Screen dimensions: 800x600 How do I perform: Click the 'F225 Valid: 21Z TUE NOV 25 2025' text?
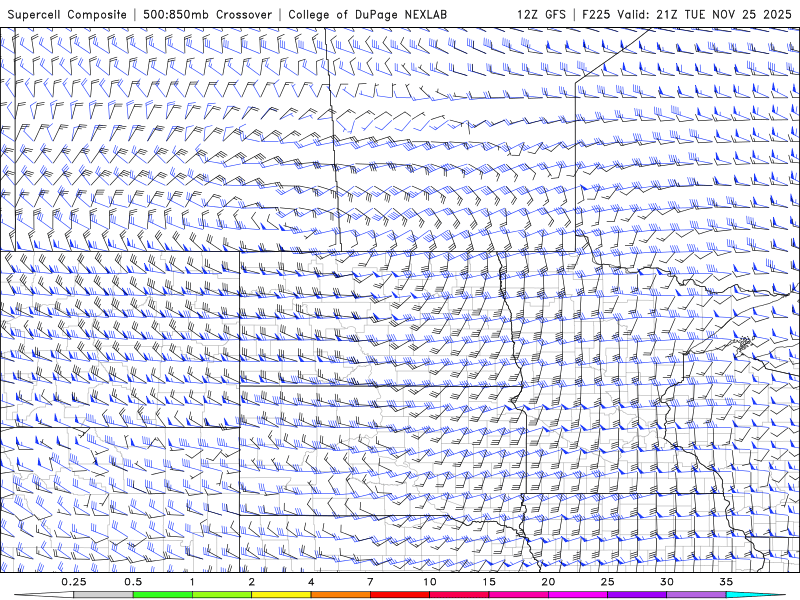click(x=687, y=14)
